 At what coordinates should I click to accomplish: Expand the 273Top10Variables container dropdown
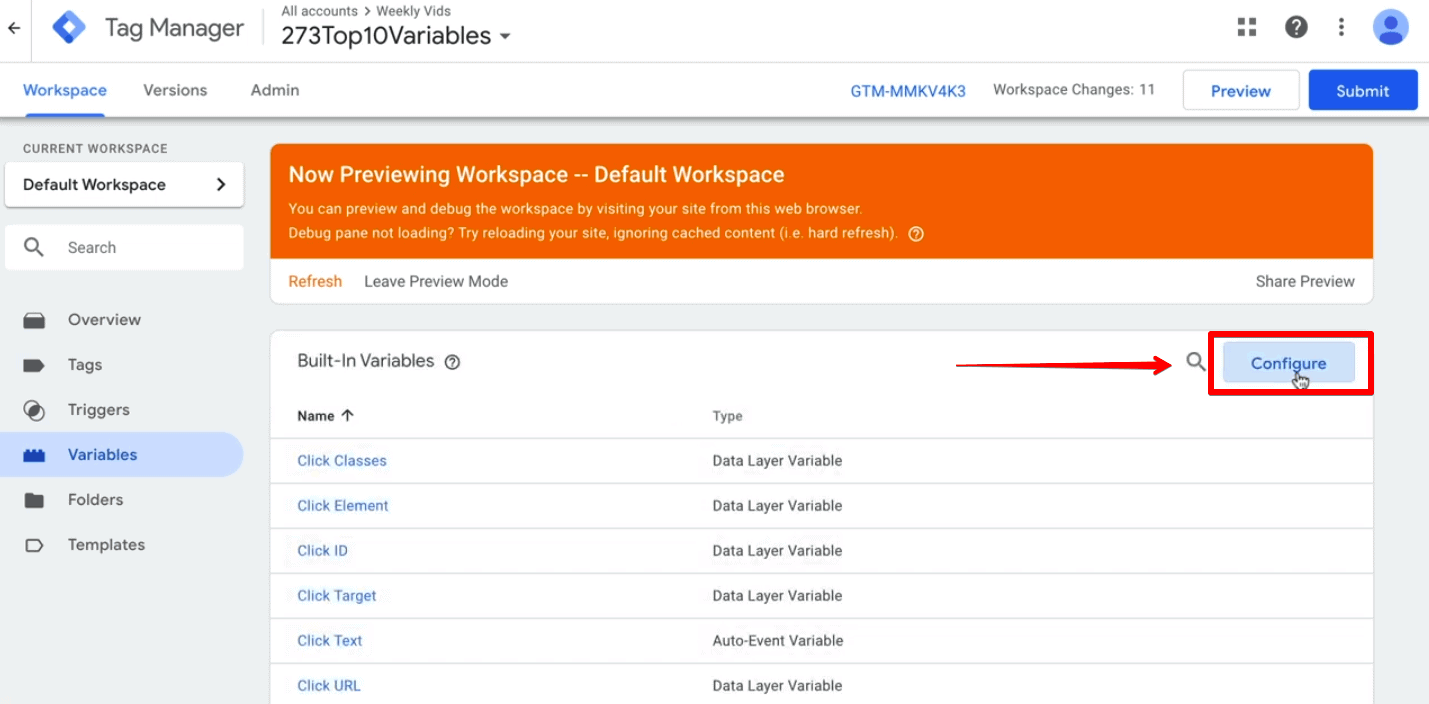506,35
